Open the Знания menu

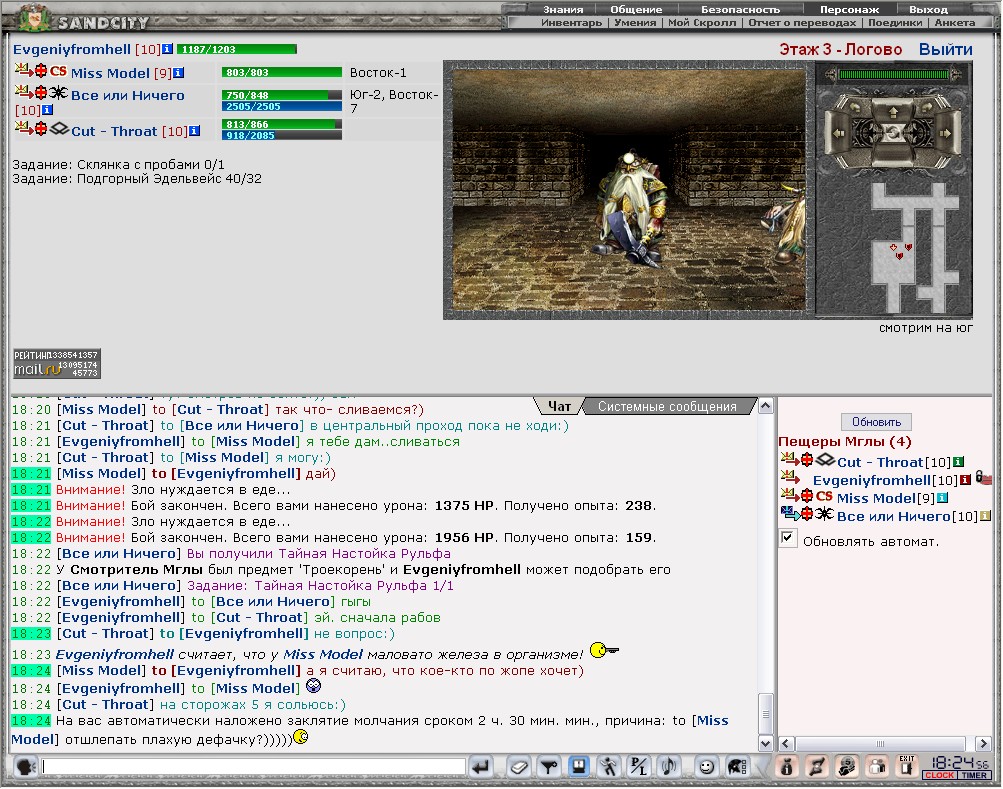(563, 10)
